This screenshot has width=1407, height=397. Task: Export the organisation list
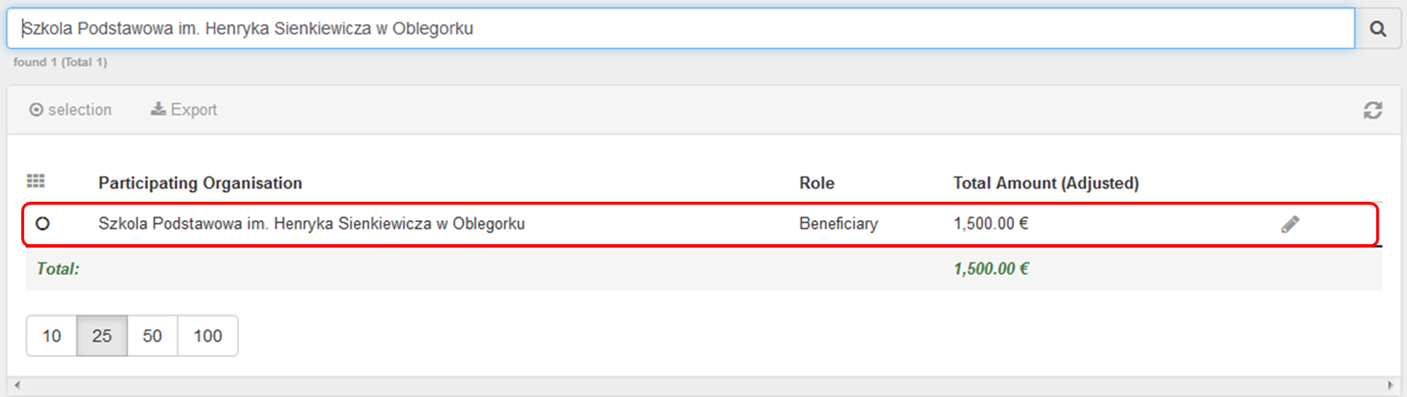184,110
